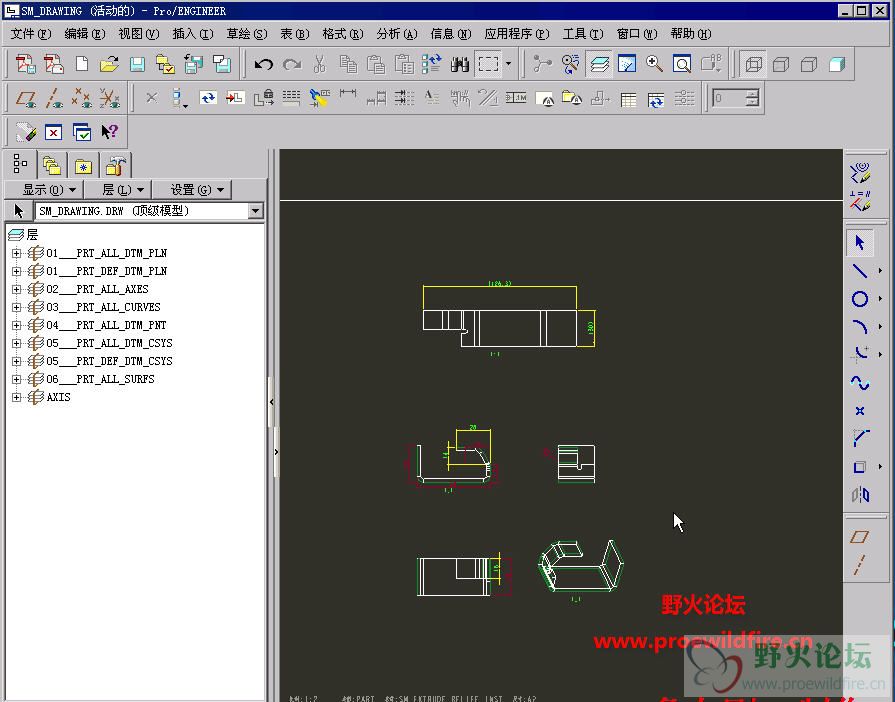Select the spline sketch tool
Screen dimensions: 895x702
(x=860, y=383)
